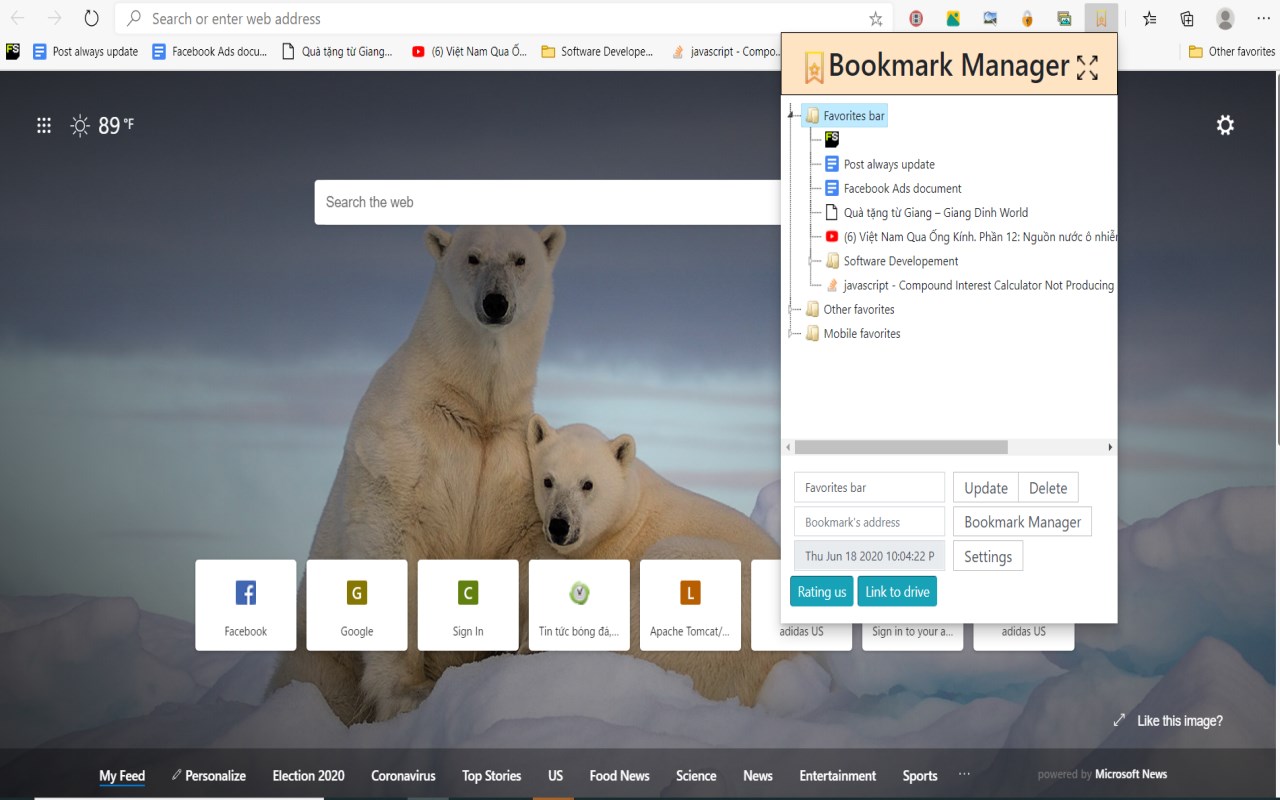Collapse the Favorites bar tree node

(791, 116)
